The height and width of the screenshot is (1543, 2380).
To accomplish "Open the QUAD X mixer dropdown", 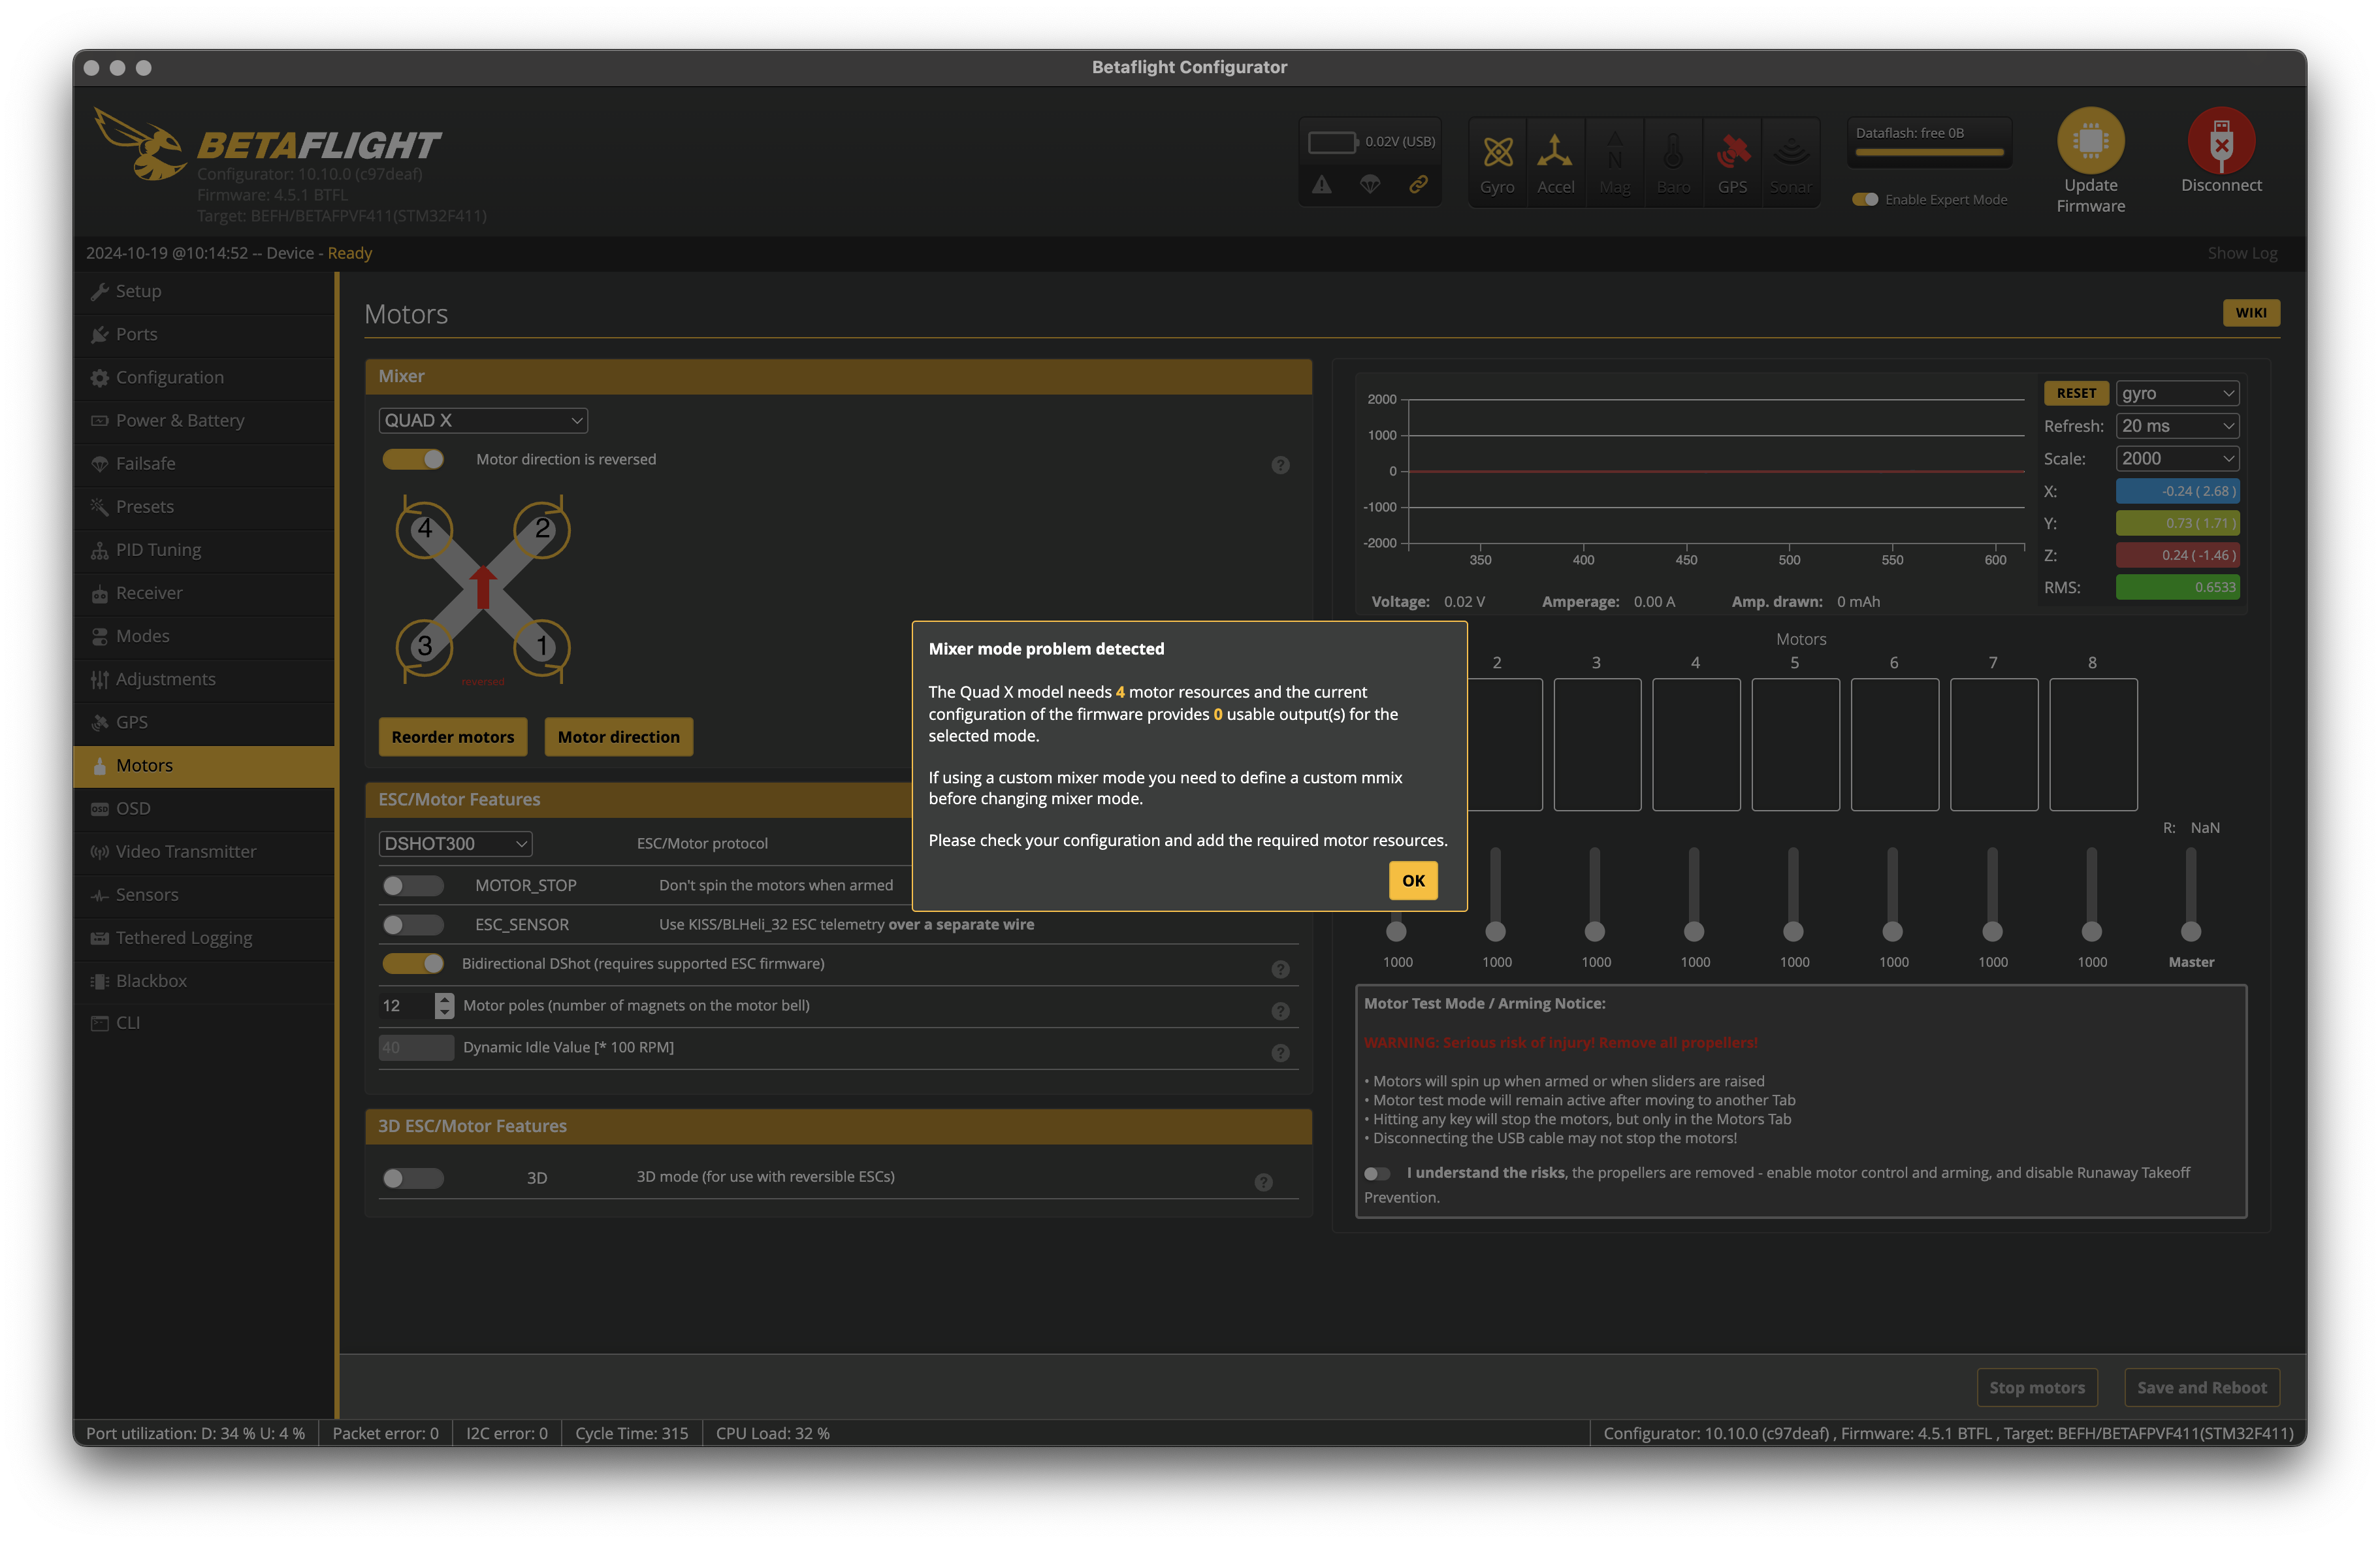I will 483,420.
